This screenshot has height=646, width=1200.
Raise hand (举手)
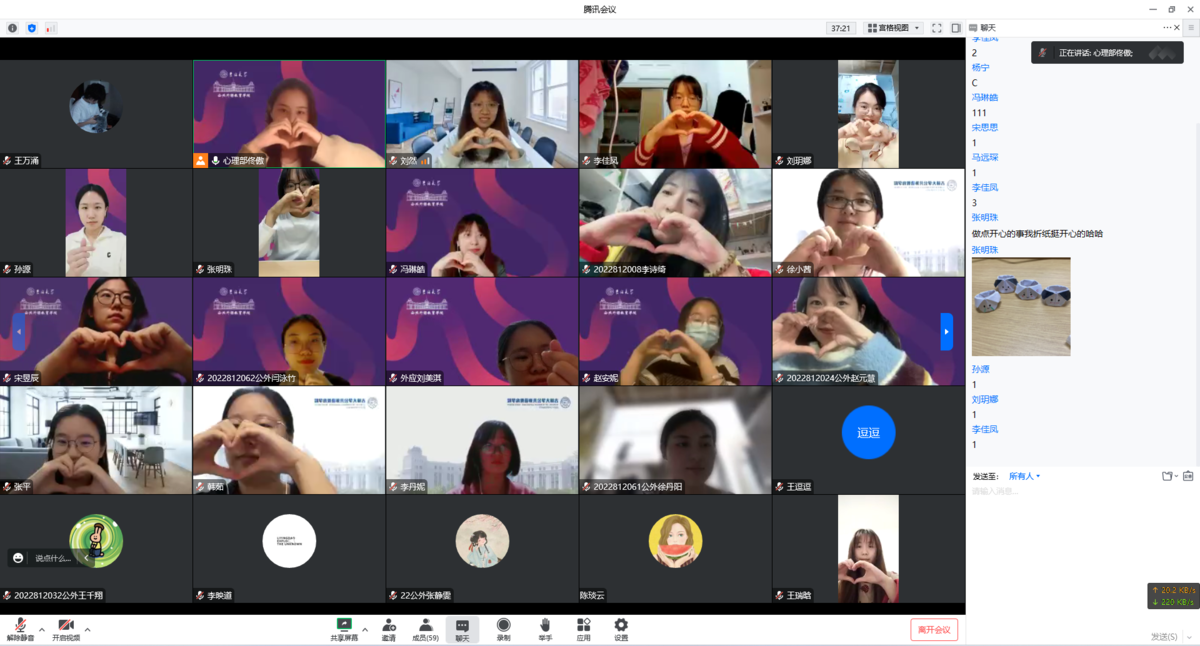[x=545, y=629]
